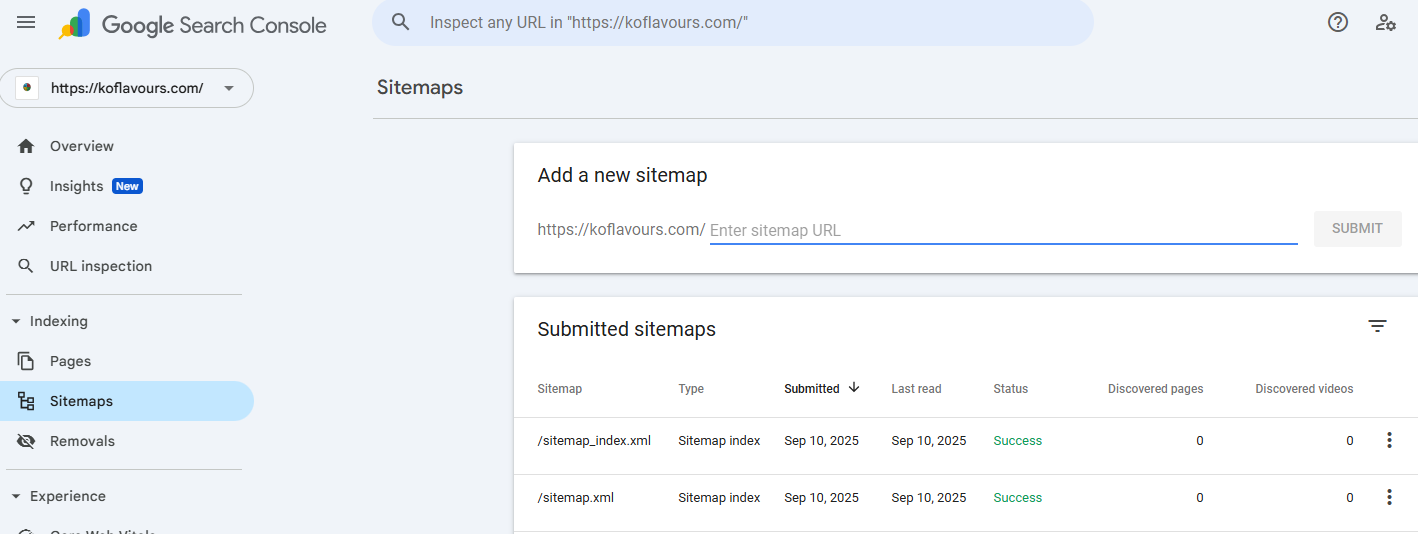The image size is (1418, 534).
Task: Toggle sort arrow on Submitted column
Action: click(854, 388)
